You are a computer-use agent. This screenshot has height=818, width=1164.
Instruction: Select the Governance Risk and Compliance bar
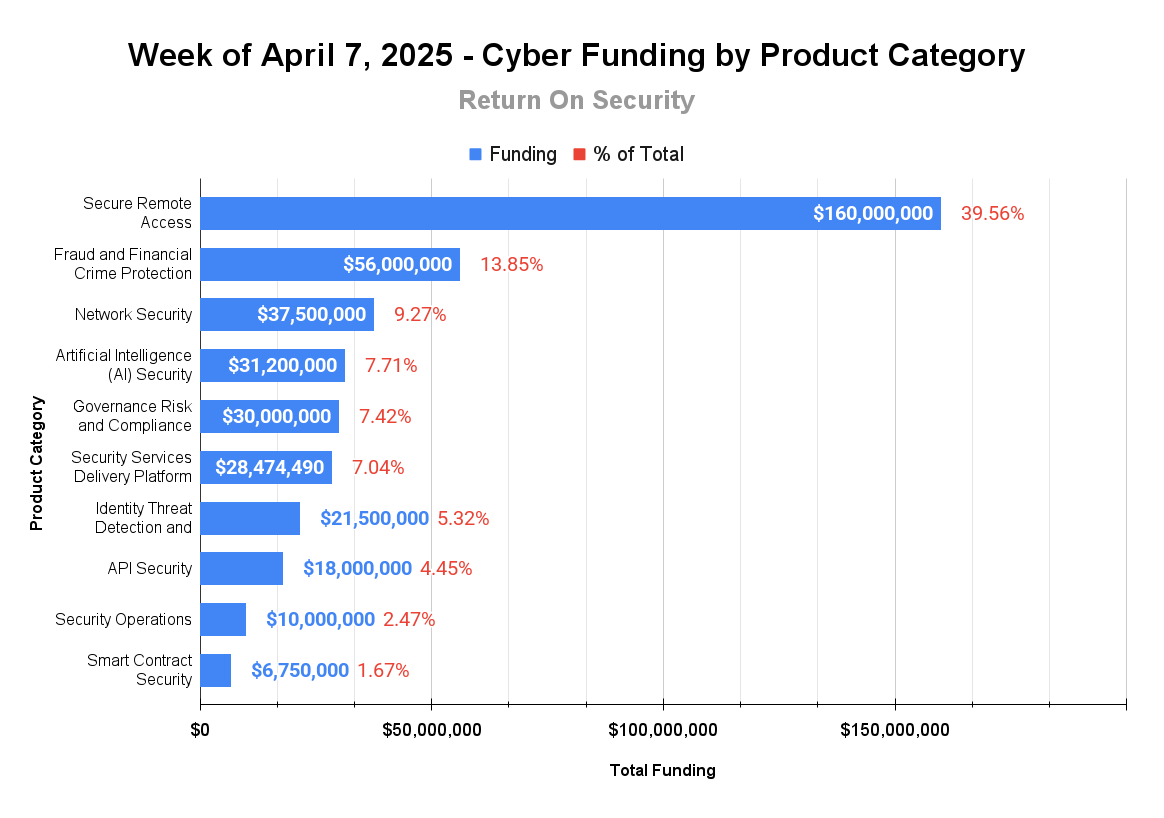point(269,416)
